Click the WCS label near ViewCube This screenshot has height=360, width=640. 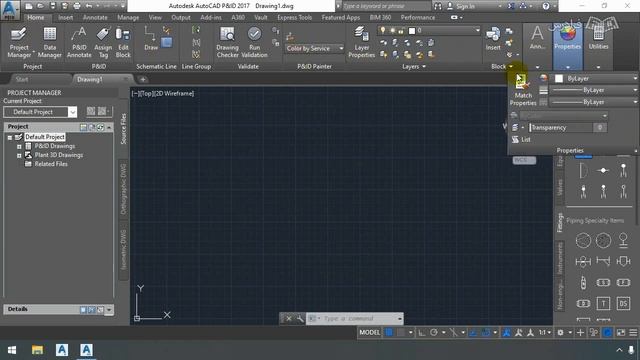pyautogui.click(x=524, y=160)
